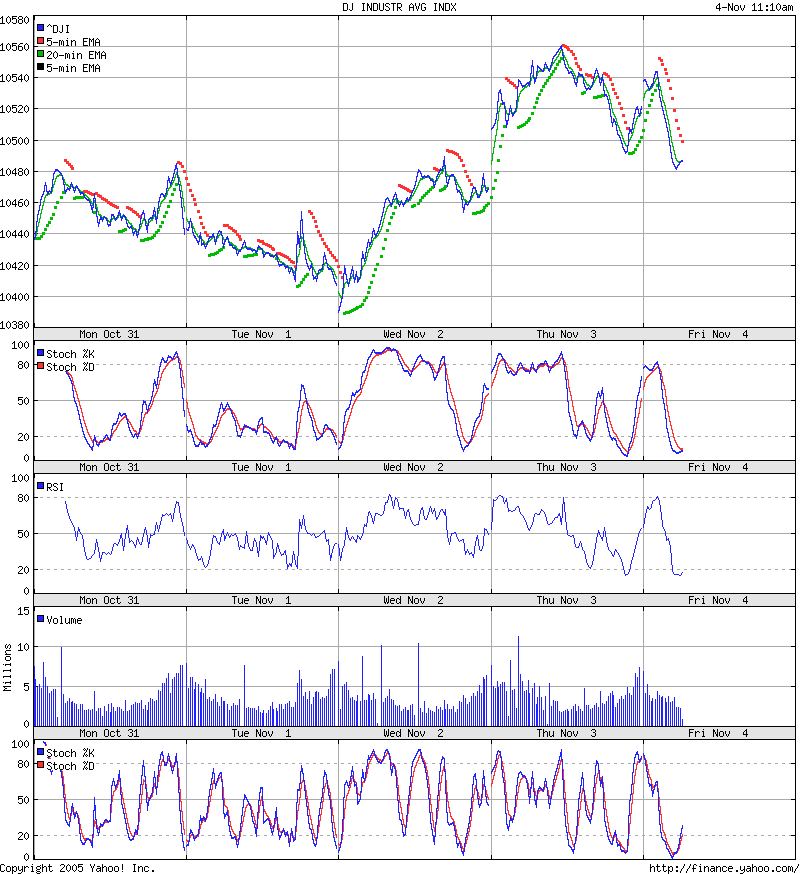
Task: Click 'Thu Nov 3' directly beneath the price chart
Action: point(566,334)
